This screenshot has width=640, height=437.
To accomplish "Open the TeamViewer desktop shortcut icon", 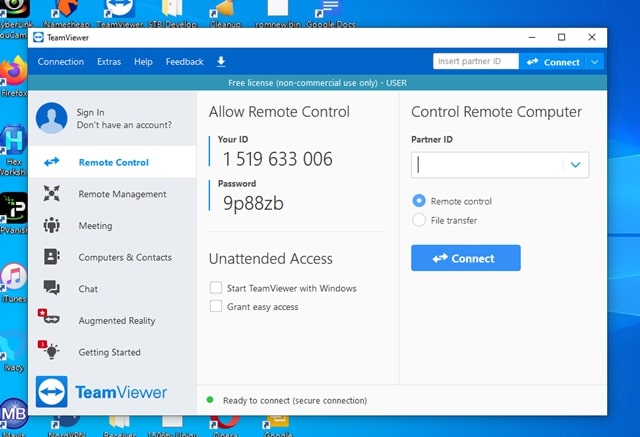I will point(119,10).
